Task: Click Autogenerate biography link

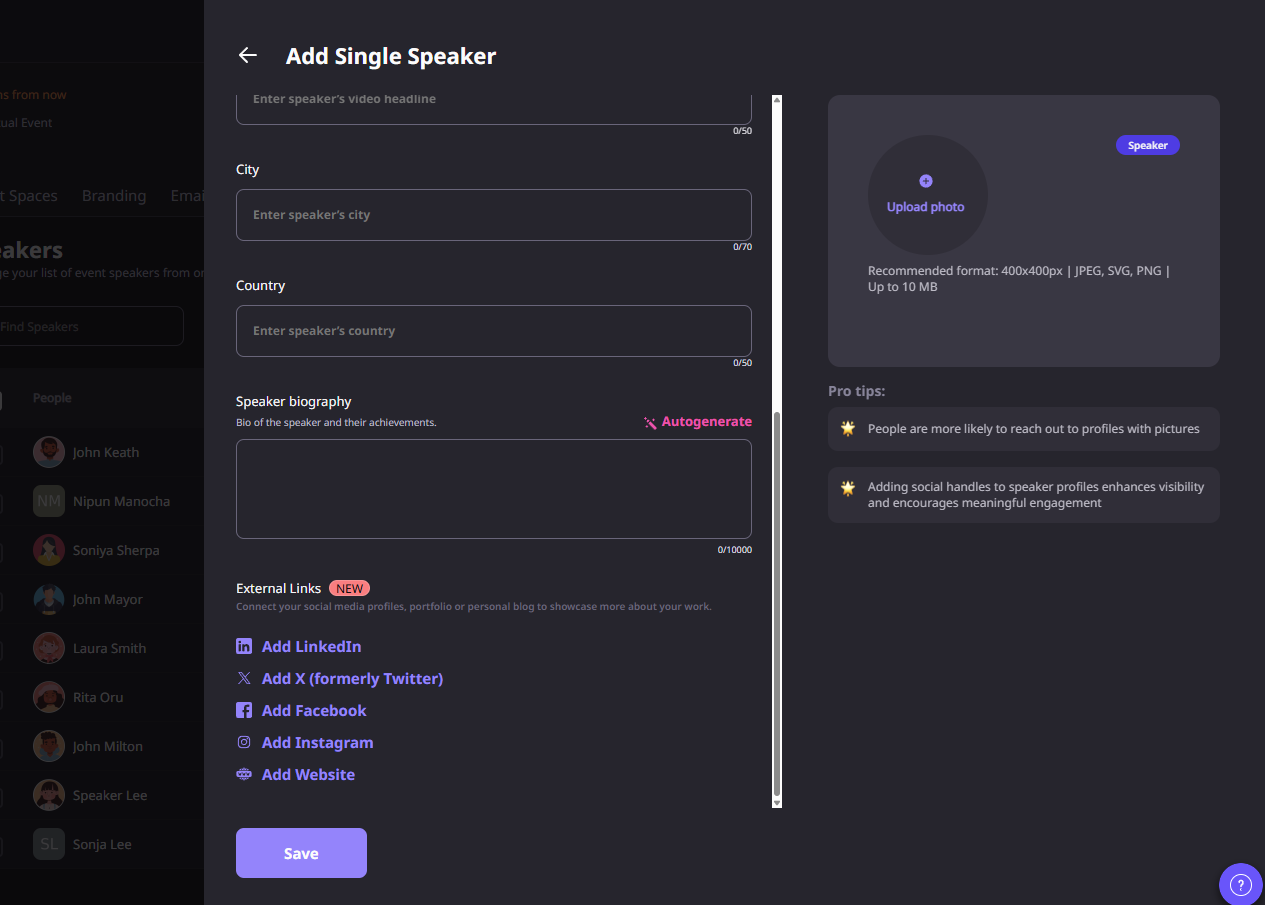Action: click(706, 422)
